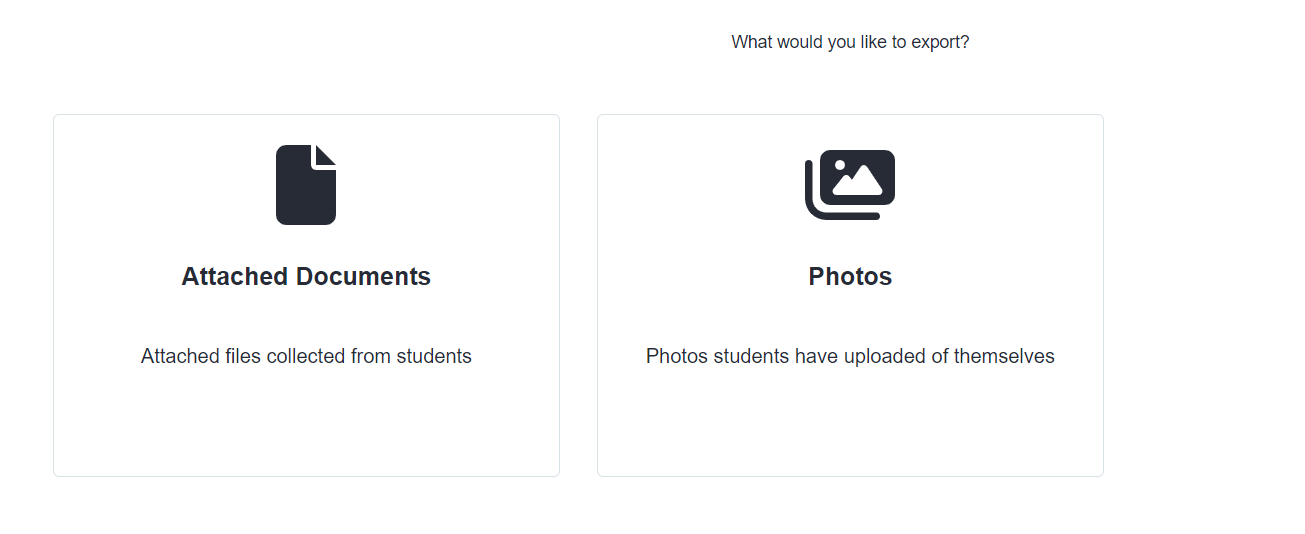Click empty space below the Photos description
1305x534 pixels.
pyautogui.click(x=850, y=420)
